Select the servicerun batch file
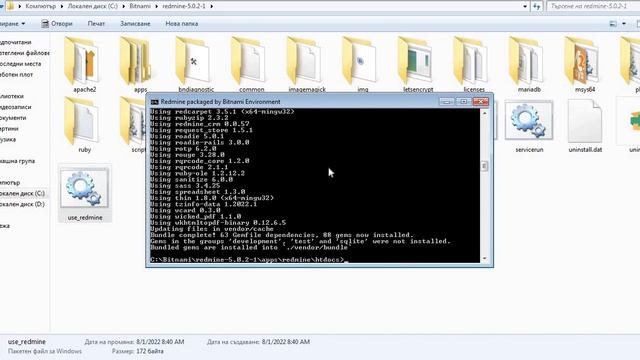The height and width of the screenshot is (360, 640). click(x=529, y=125)
